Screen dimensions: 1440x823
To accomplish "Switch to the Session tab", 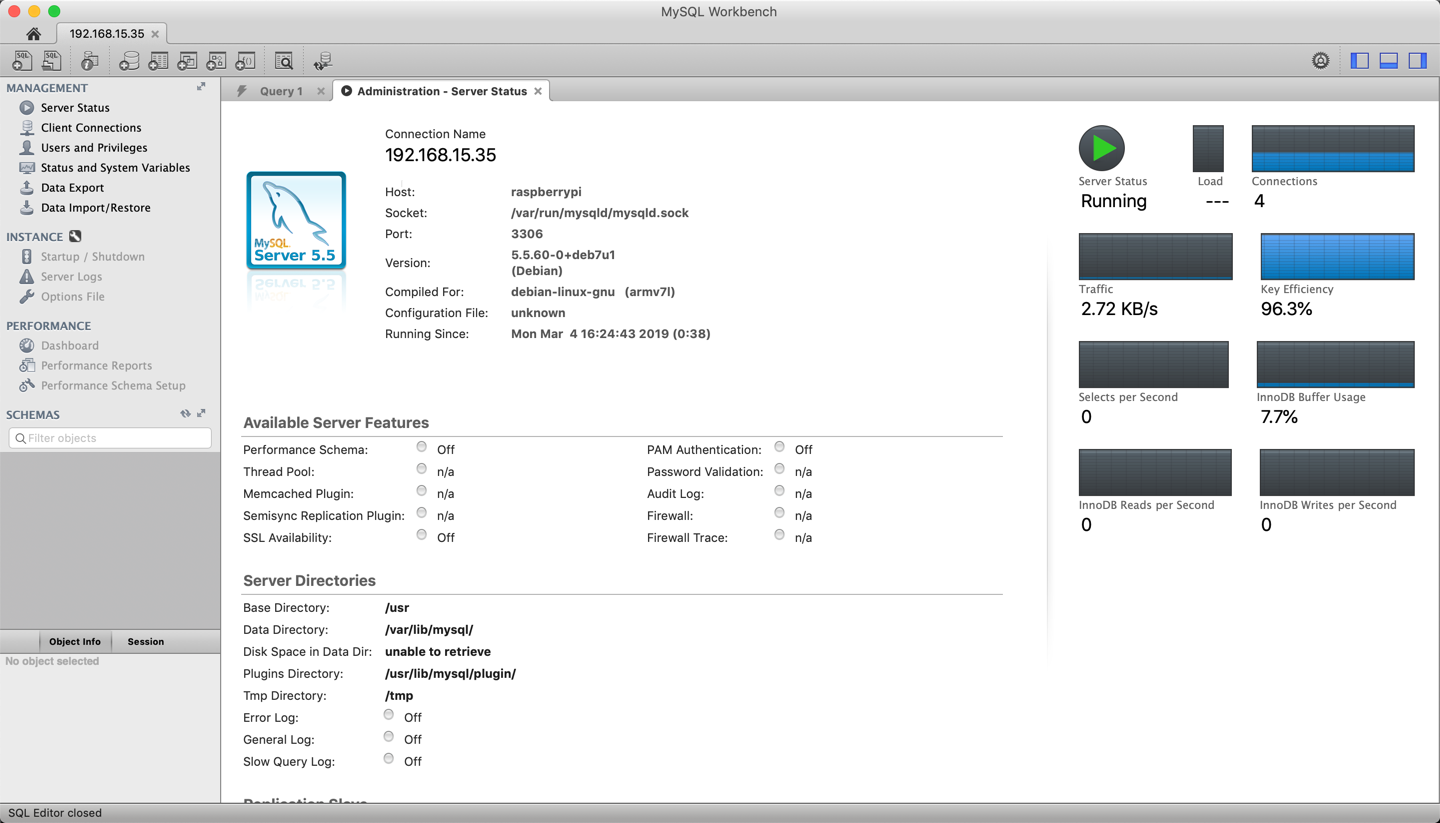I will tap(145, 642).
